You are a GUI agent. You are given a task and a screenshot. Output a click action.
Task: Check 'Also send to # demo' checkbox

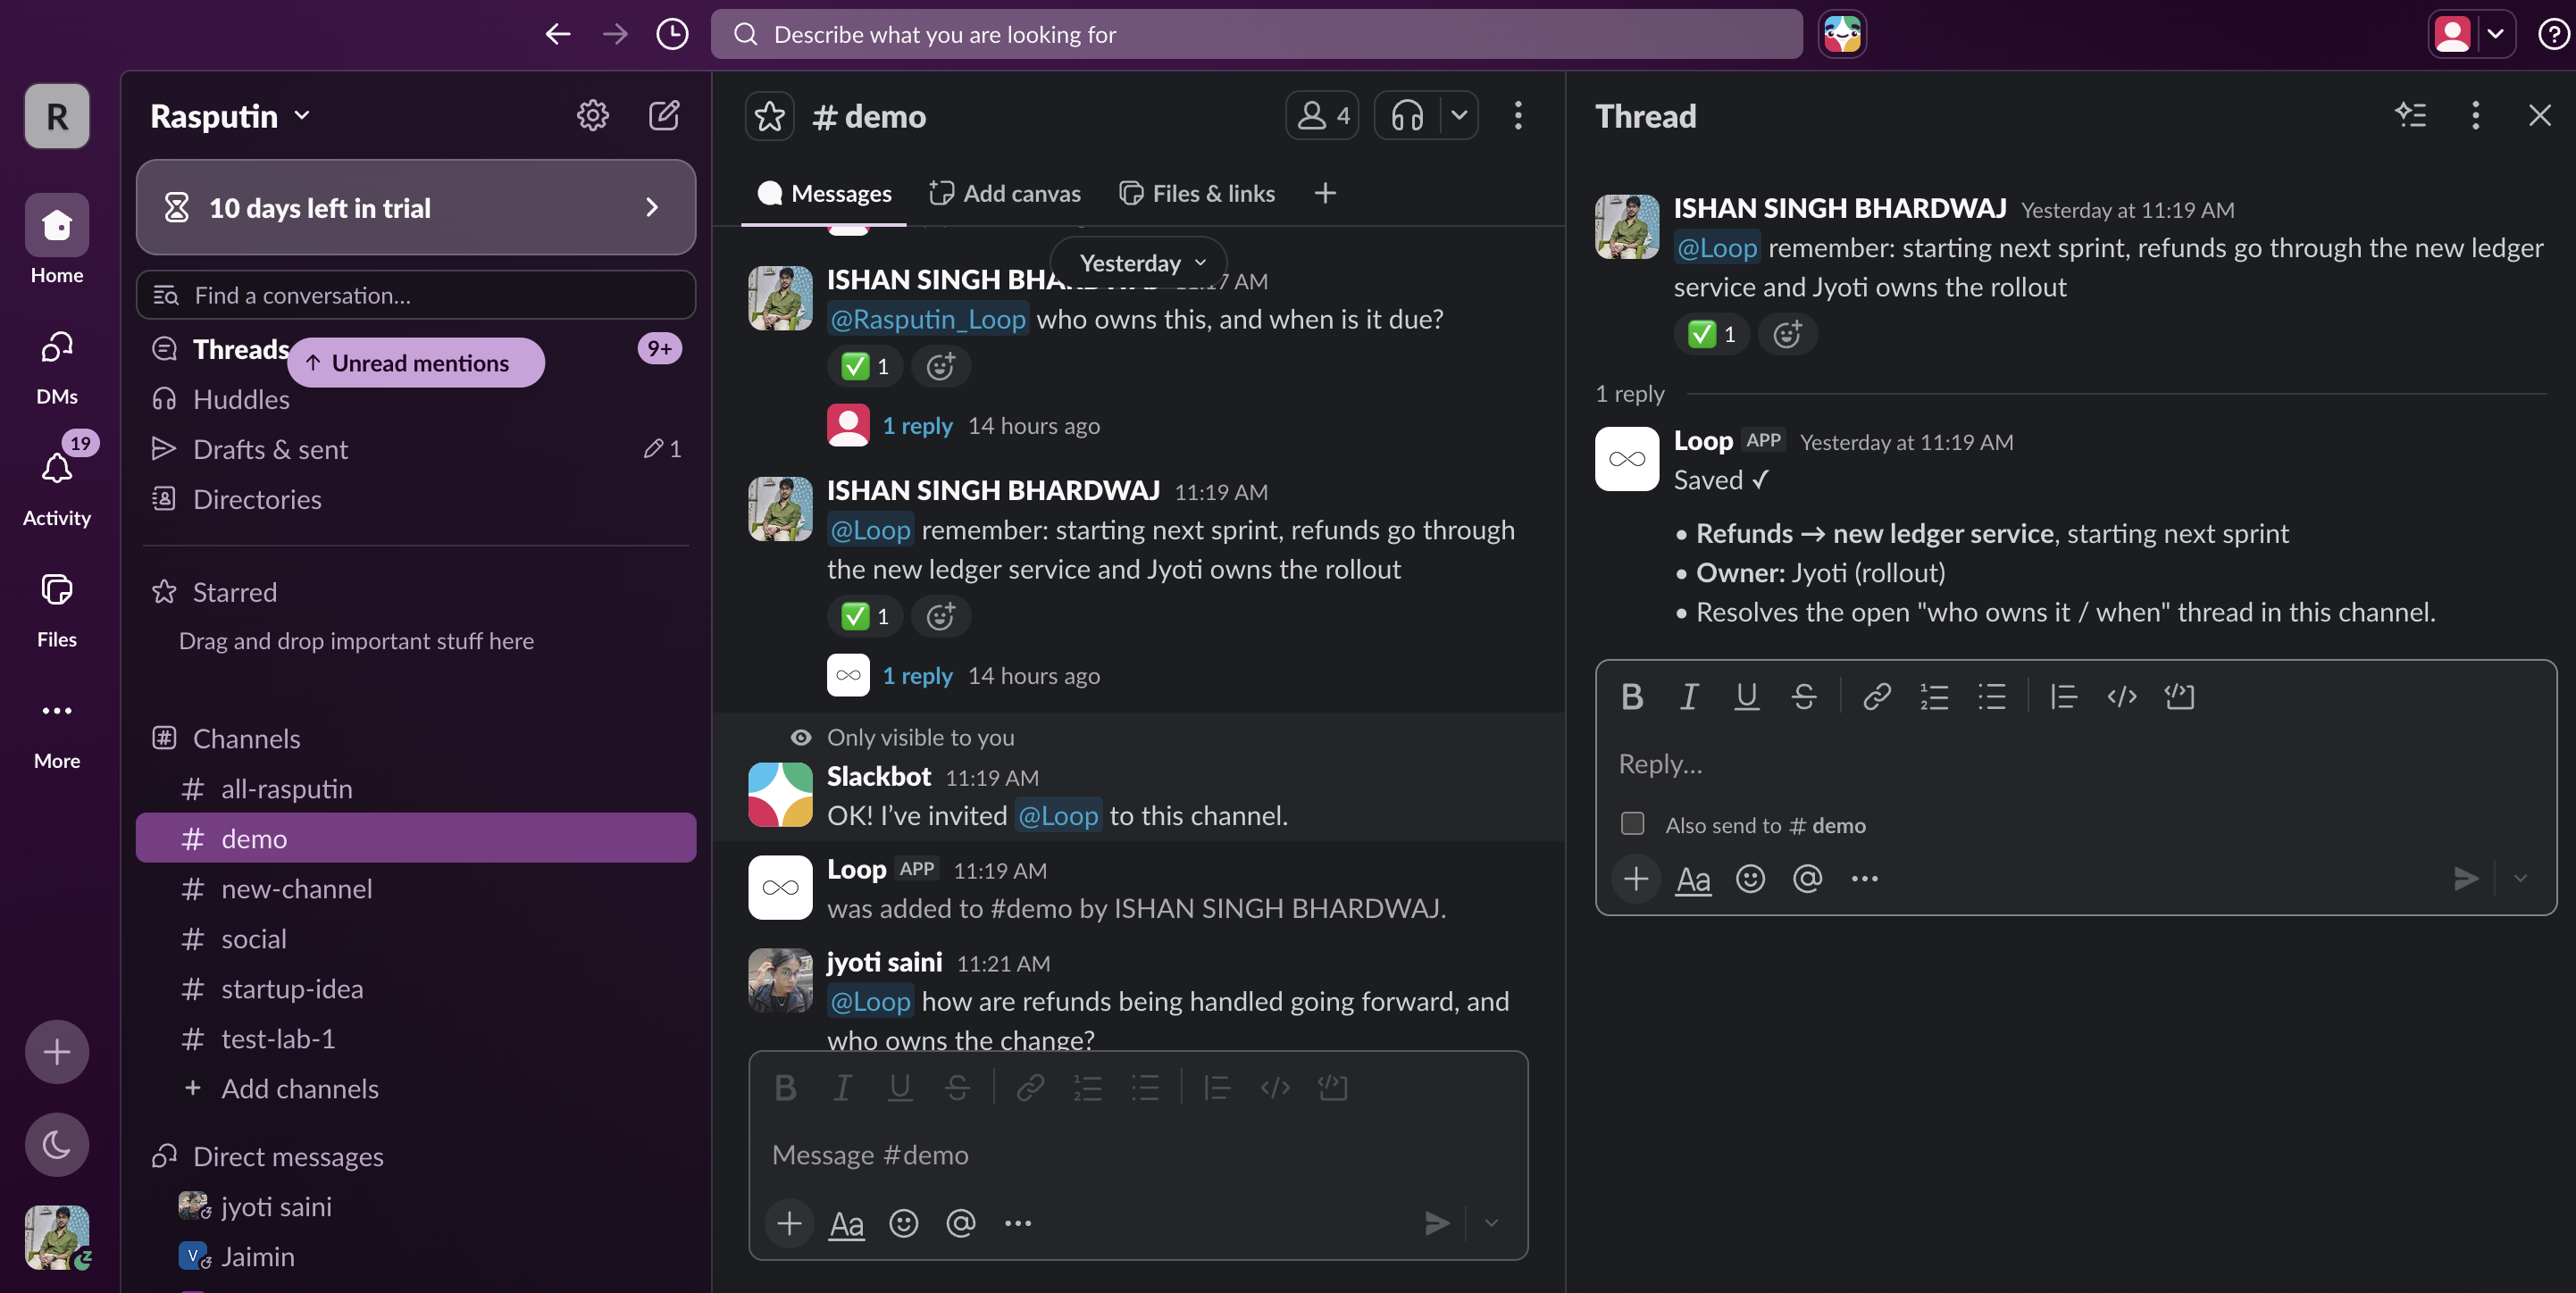(1632, 824)
